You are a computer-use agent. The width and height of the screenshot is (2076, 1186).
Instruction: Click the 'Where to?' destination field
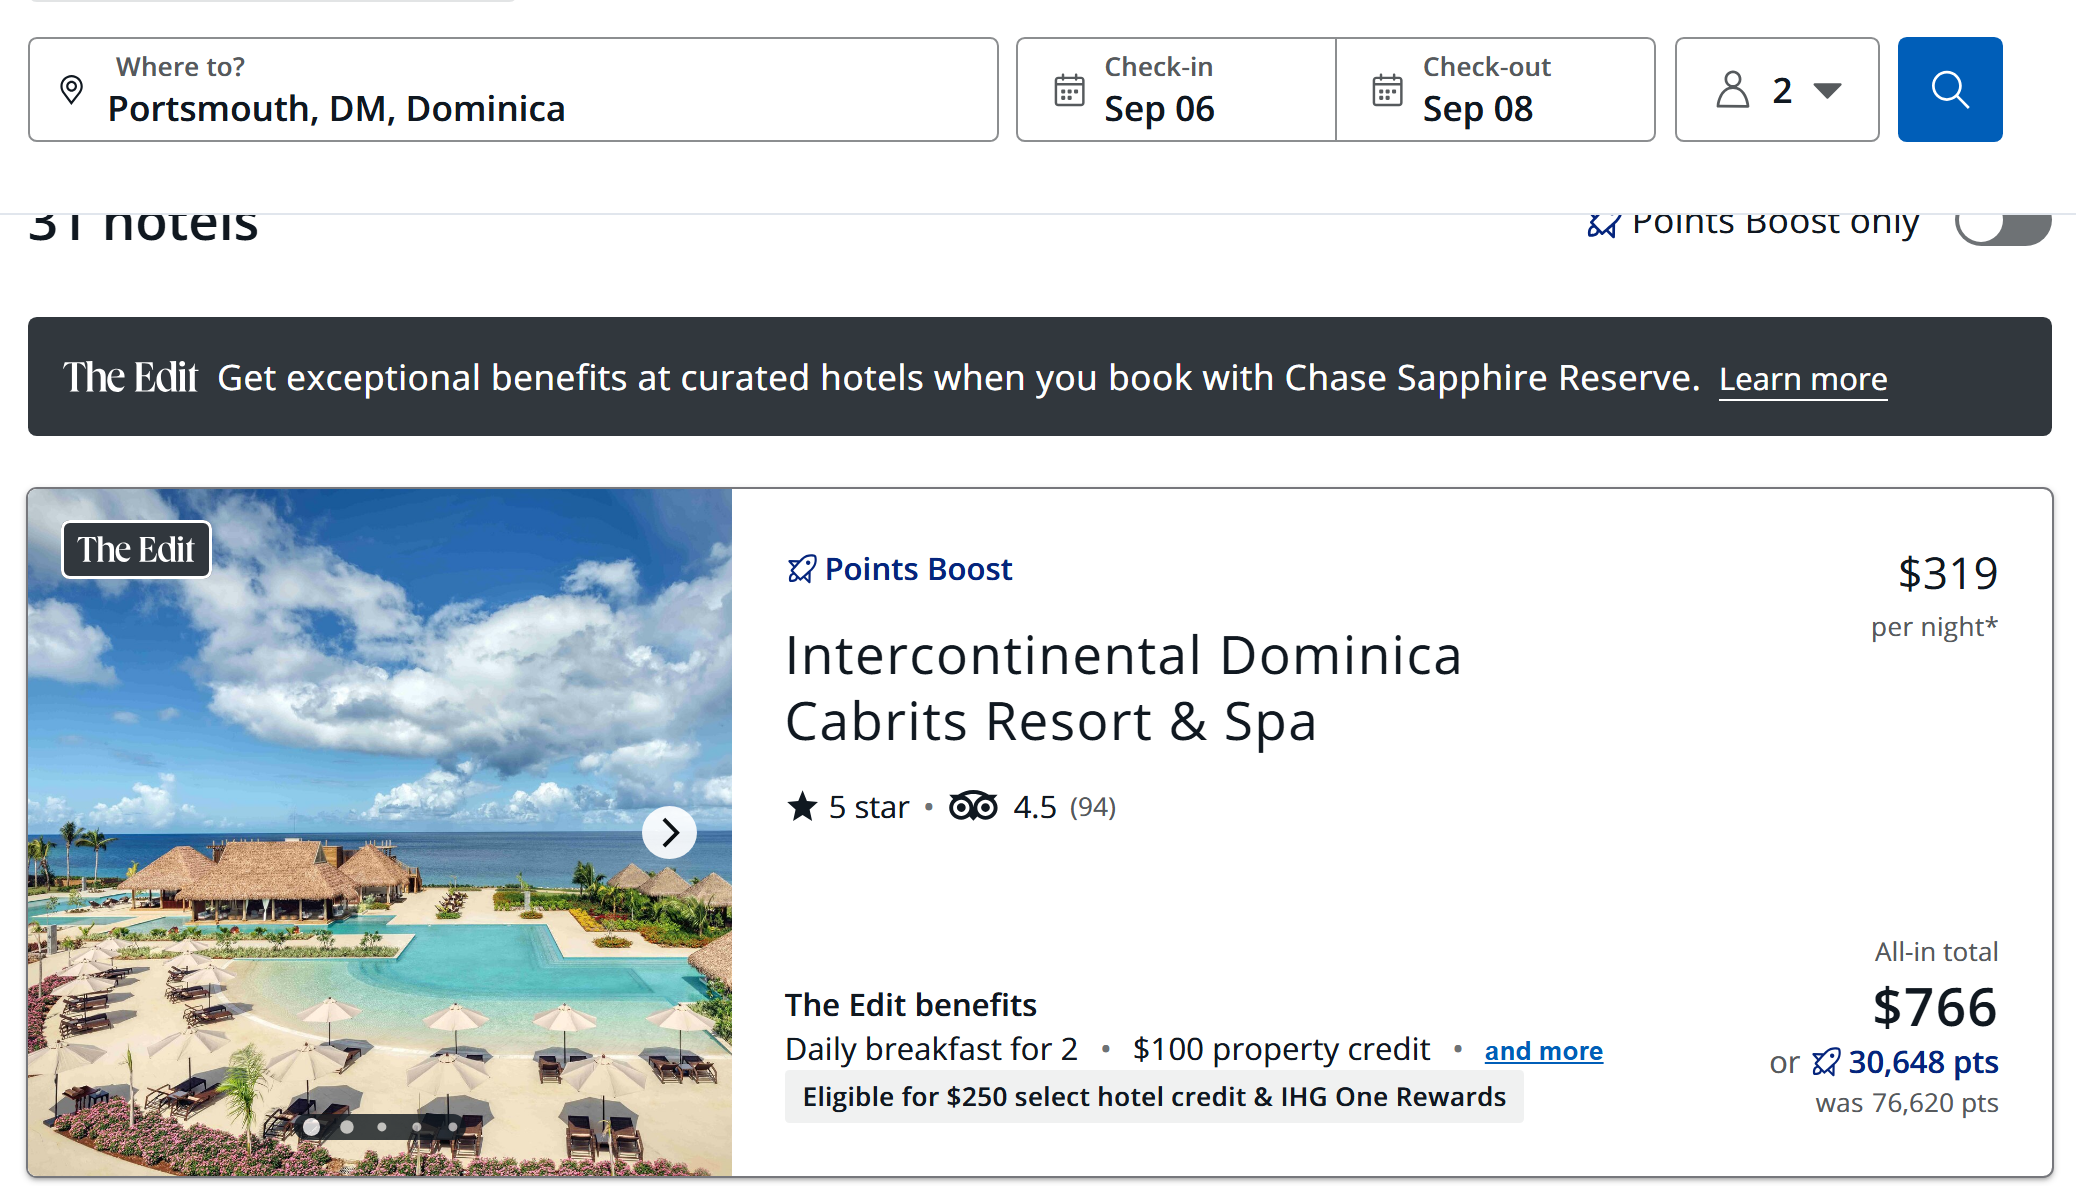coord(513,90)
